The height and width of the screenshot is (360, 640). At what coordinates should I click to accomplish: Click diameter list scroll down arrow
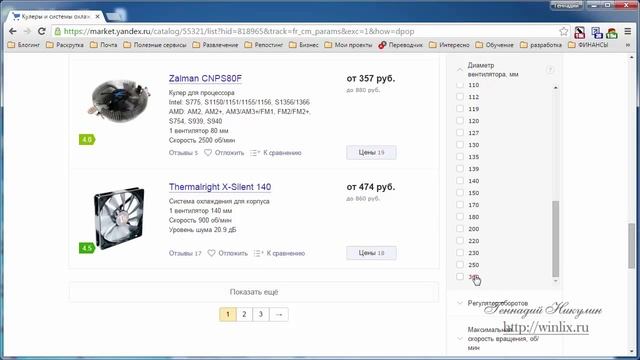(556, 281)
